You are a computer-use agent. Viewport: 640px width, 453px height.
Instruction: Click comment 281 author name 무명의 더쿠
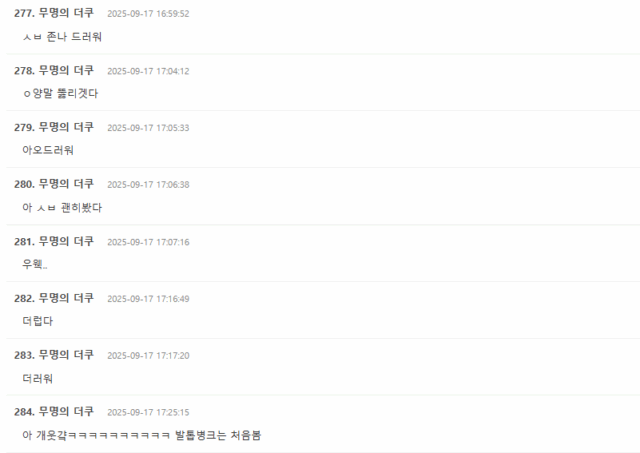click(66, 241)
